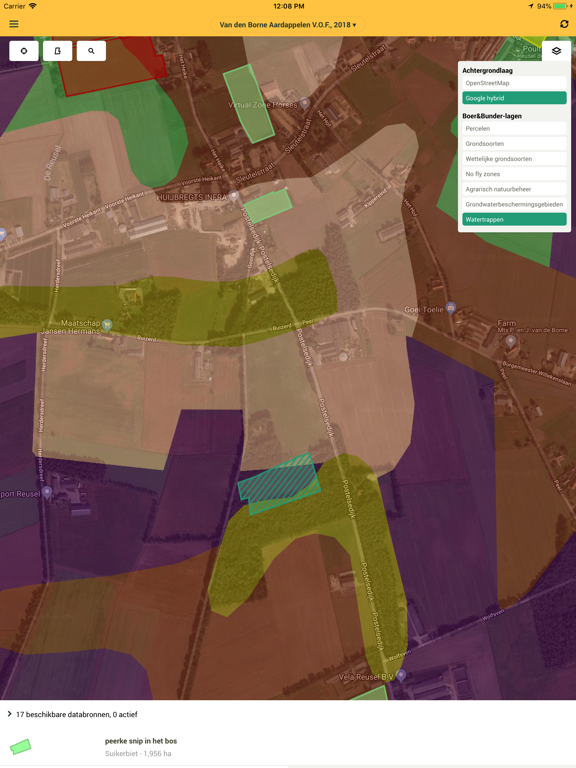
Task: Tap the 'port Reusel' map pin
Action: click(x=47, y=492)
